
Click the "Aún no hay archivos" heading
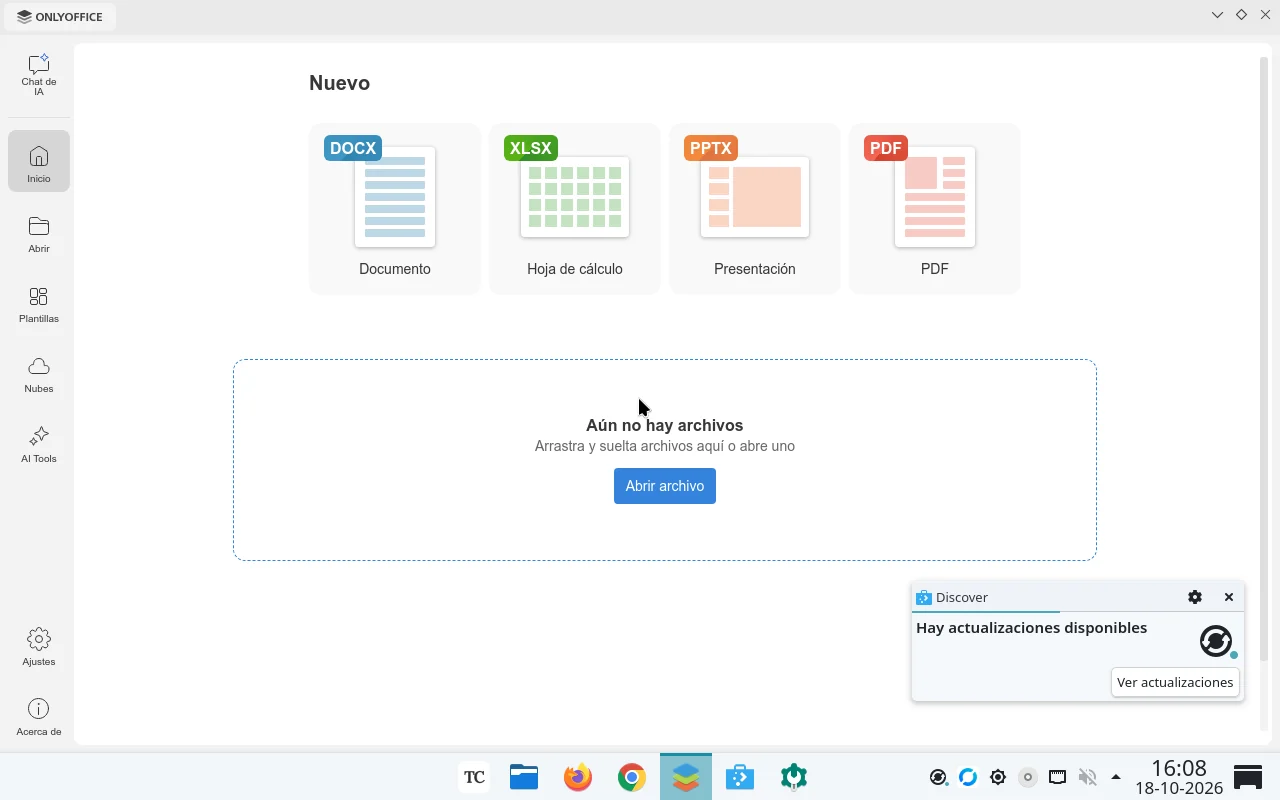click(x=665, y=425)
